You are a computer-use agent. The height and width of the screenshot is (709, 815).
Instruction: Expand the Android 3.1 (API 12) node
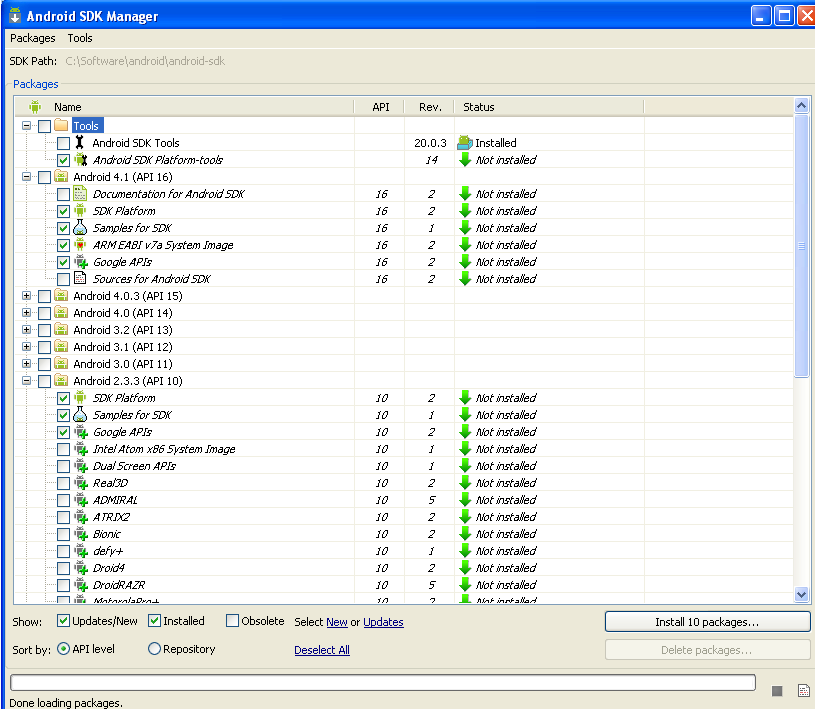click(x=27, y=347)
